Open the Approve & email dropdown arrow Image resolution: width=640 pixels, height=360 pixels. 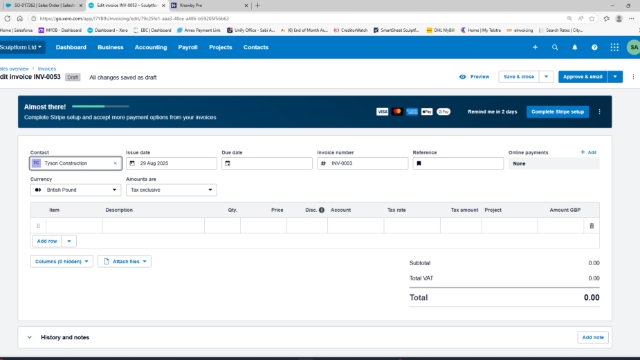pos(615,77)
